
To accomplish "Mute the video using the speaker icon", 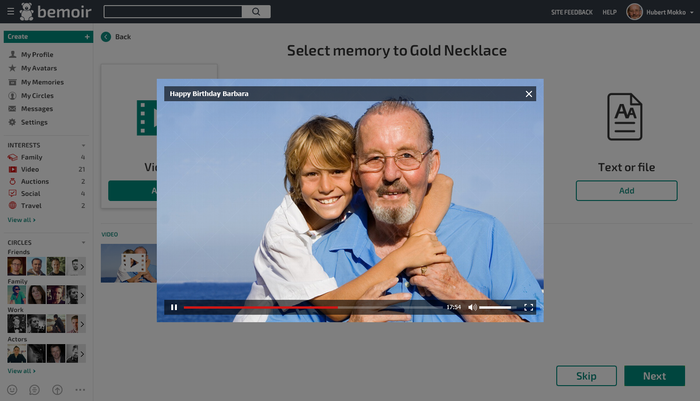I will (x=473, y=307).
